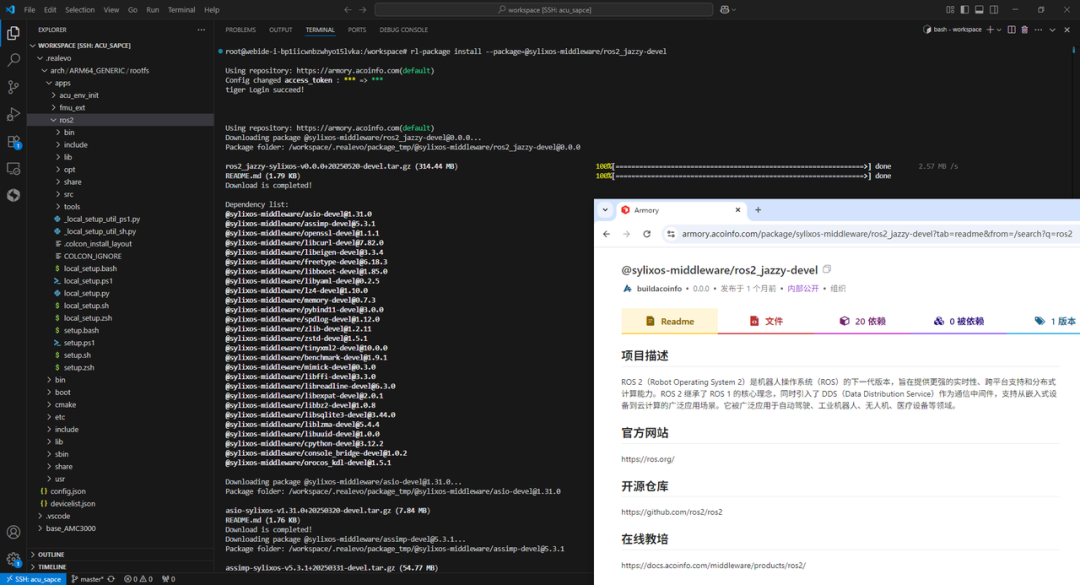The width and height of the screenshot is (1080, 585).
Task: Open the Manage gear in activity bar
Action: pos(13,559)
